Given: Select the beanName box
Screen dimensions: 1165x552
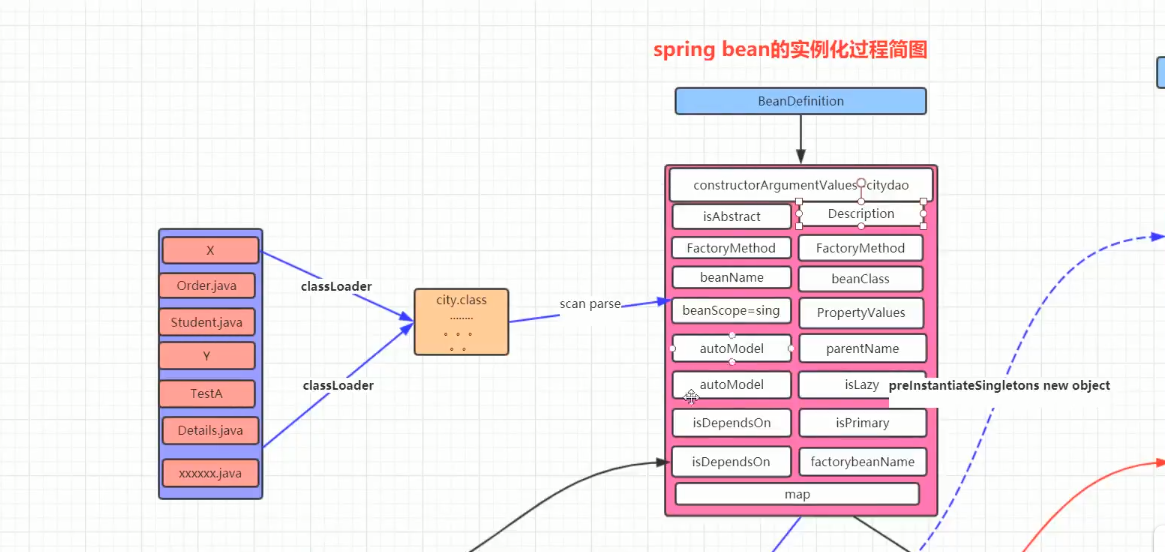Looking at the screenshot, I should tap(733, 278).
